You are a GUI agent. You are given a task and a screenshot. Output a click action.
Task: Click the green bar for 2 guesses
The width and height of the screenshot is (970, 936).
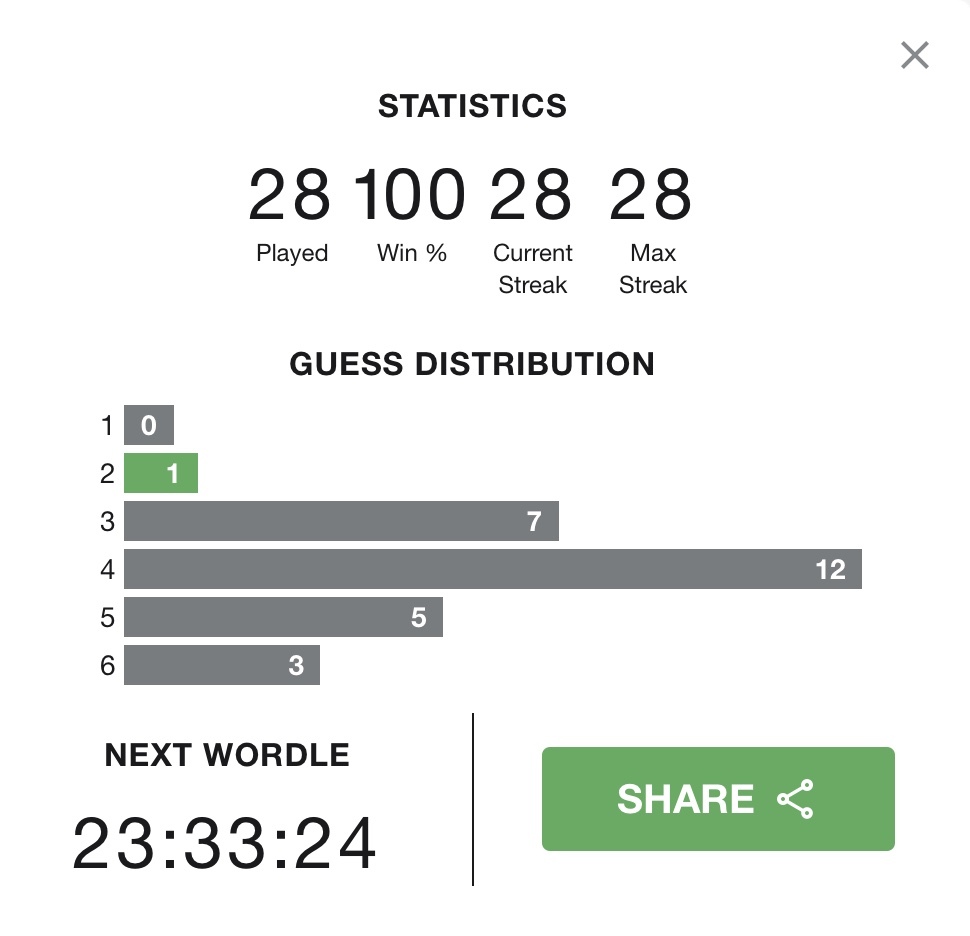(x=161, y=473)
